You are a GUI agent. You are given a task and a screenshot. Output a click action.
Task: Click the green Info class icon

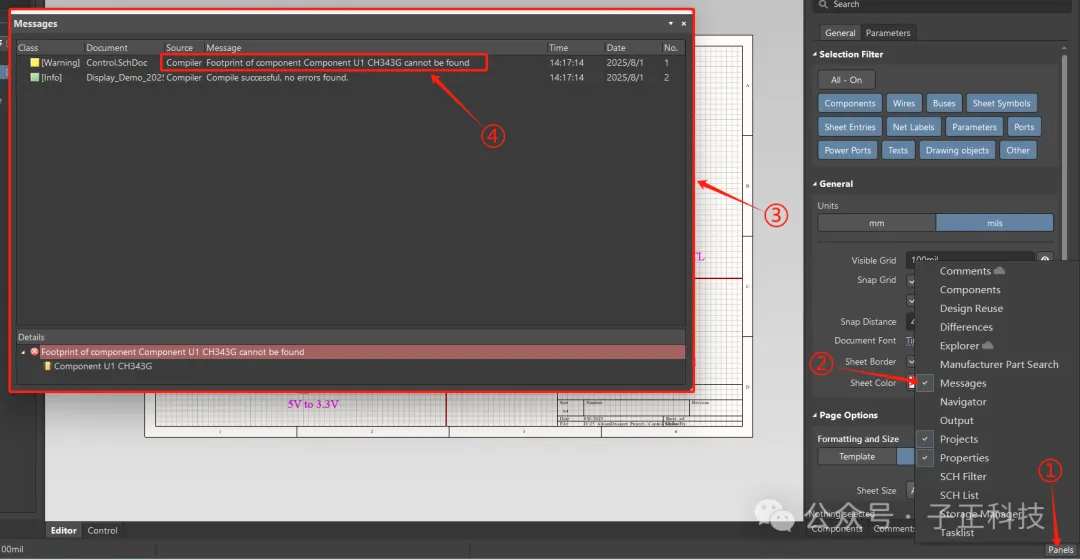click(x=35, y=78)
